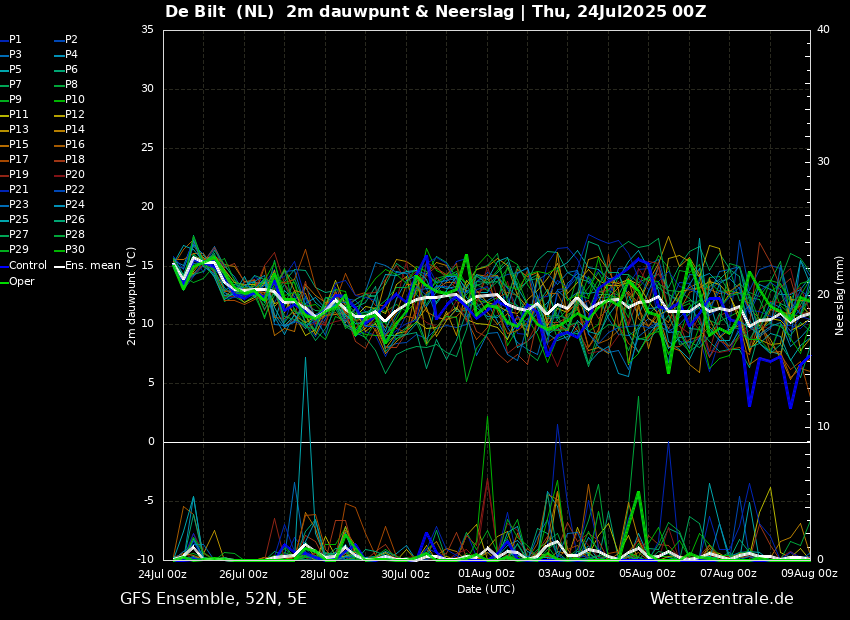Screen dimensions: 850x620
Task: Click the white line swatch beside Ens. mean
Action: click(60, 266)
